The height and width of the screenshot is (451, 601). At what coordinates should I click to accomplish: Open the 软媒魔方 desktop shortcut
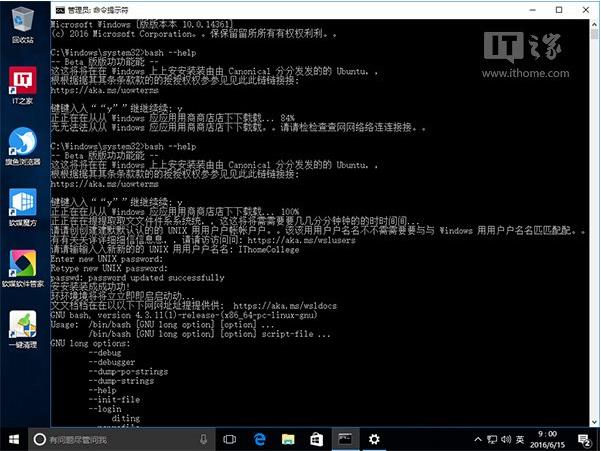click(x=22, y=202)
